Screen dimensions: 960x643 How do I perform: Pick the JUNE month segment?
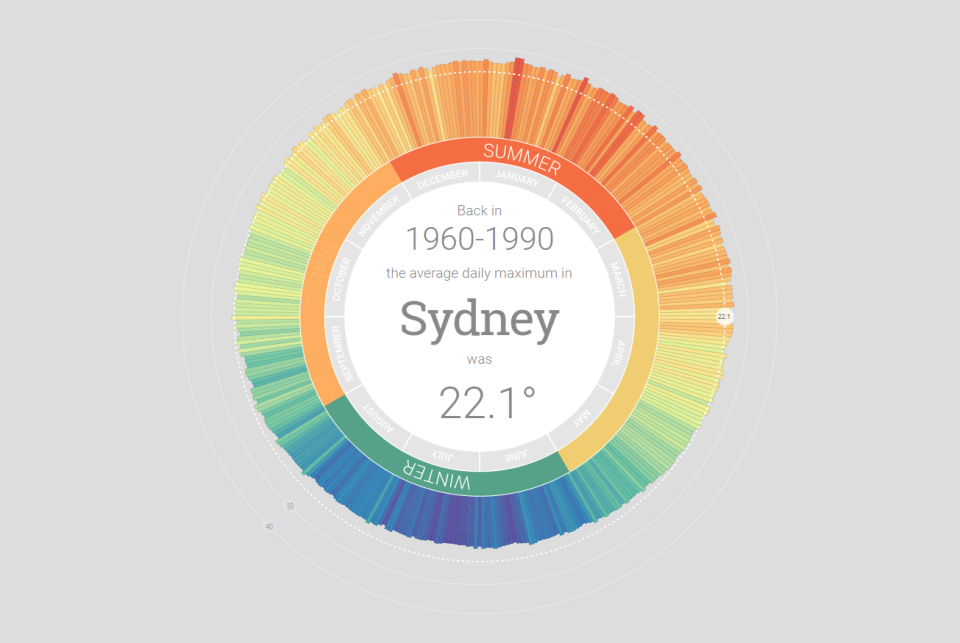(x=515, y=457)
